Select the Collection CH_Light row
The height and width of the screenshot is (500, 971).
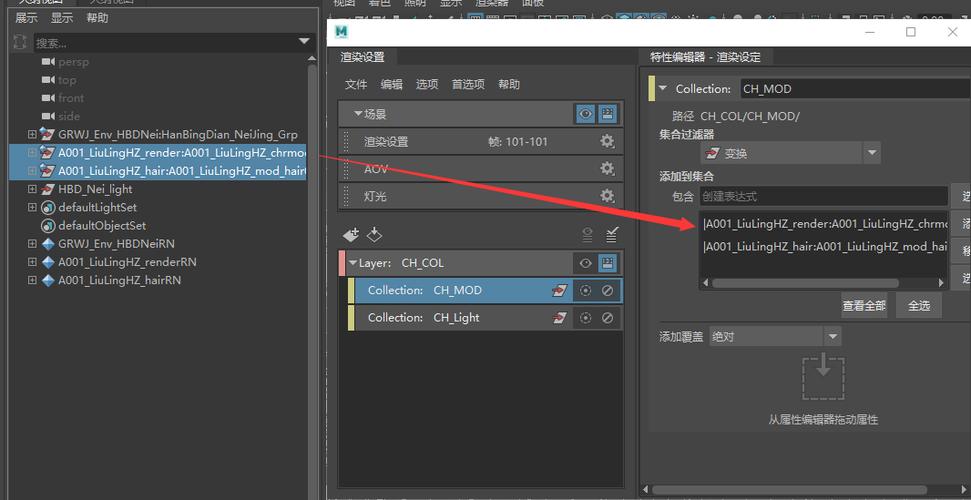click(486, 318)
